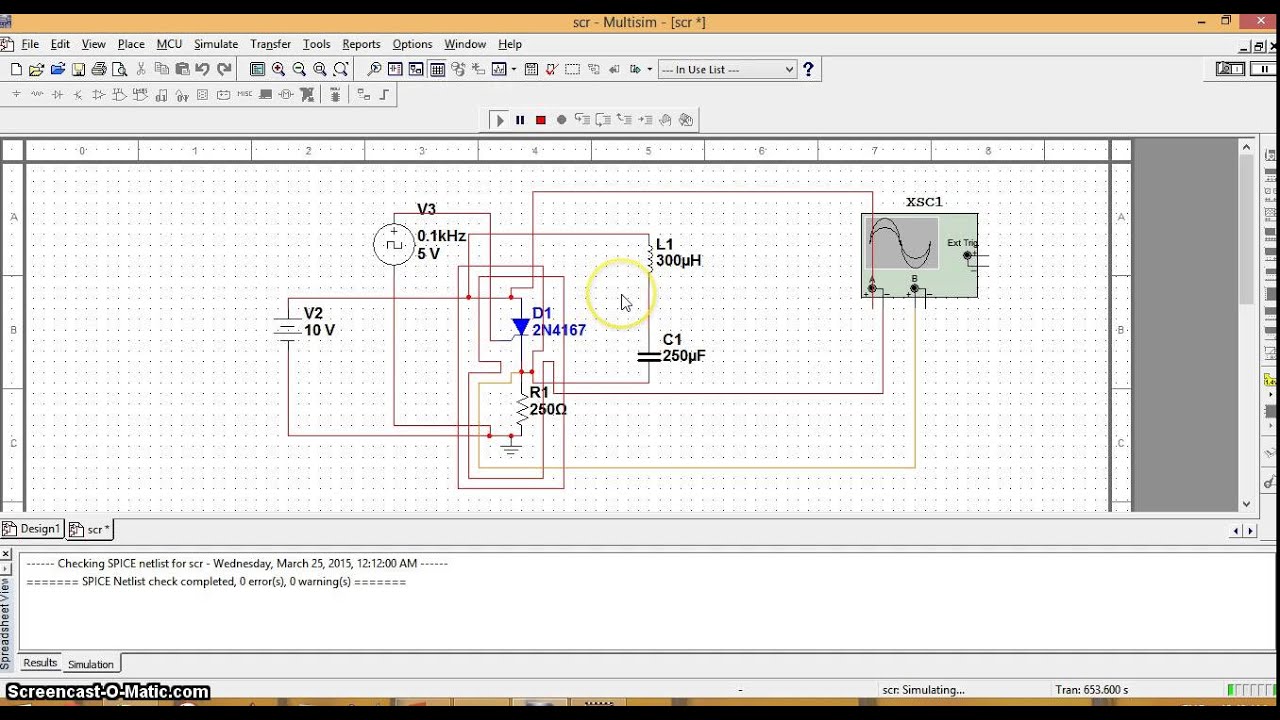Select the V2 10 V battery
Viewport: 1280px width, 720px height.
point(288,328)
